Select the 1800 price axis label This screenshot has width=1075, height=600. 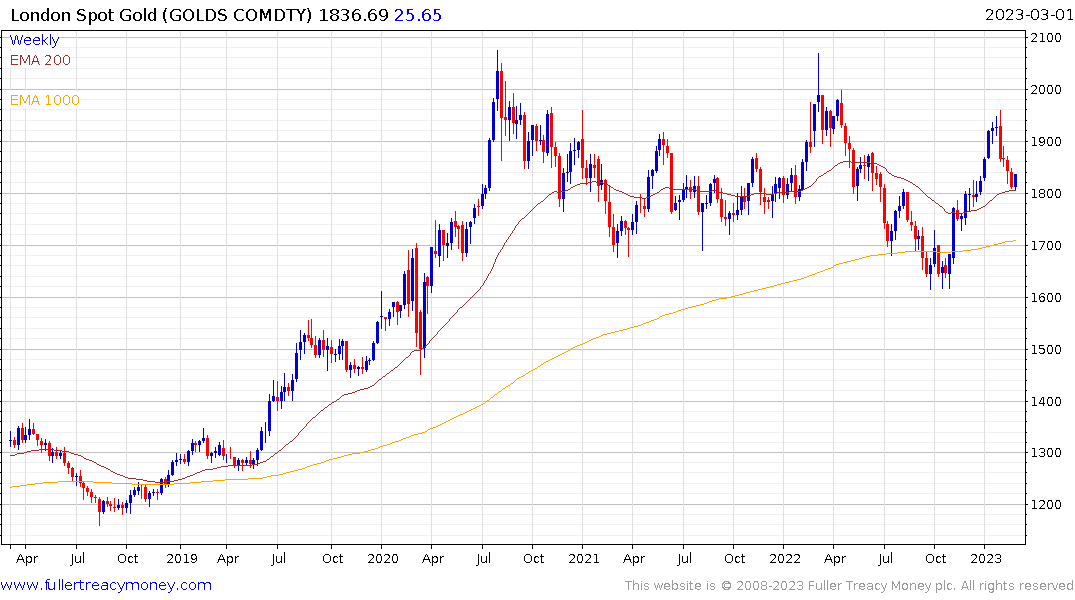(1046, 193)
